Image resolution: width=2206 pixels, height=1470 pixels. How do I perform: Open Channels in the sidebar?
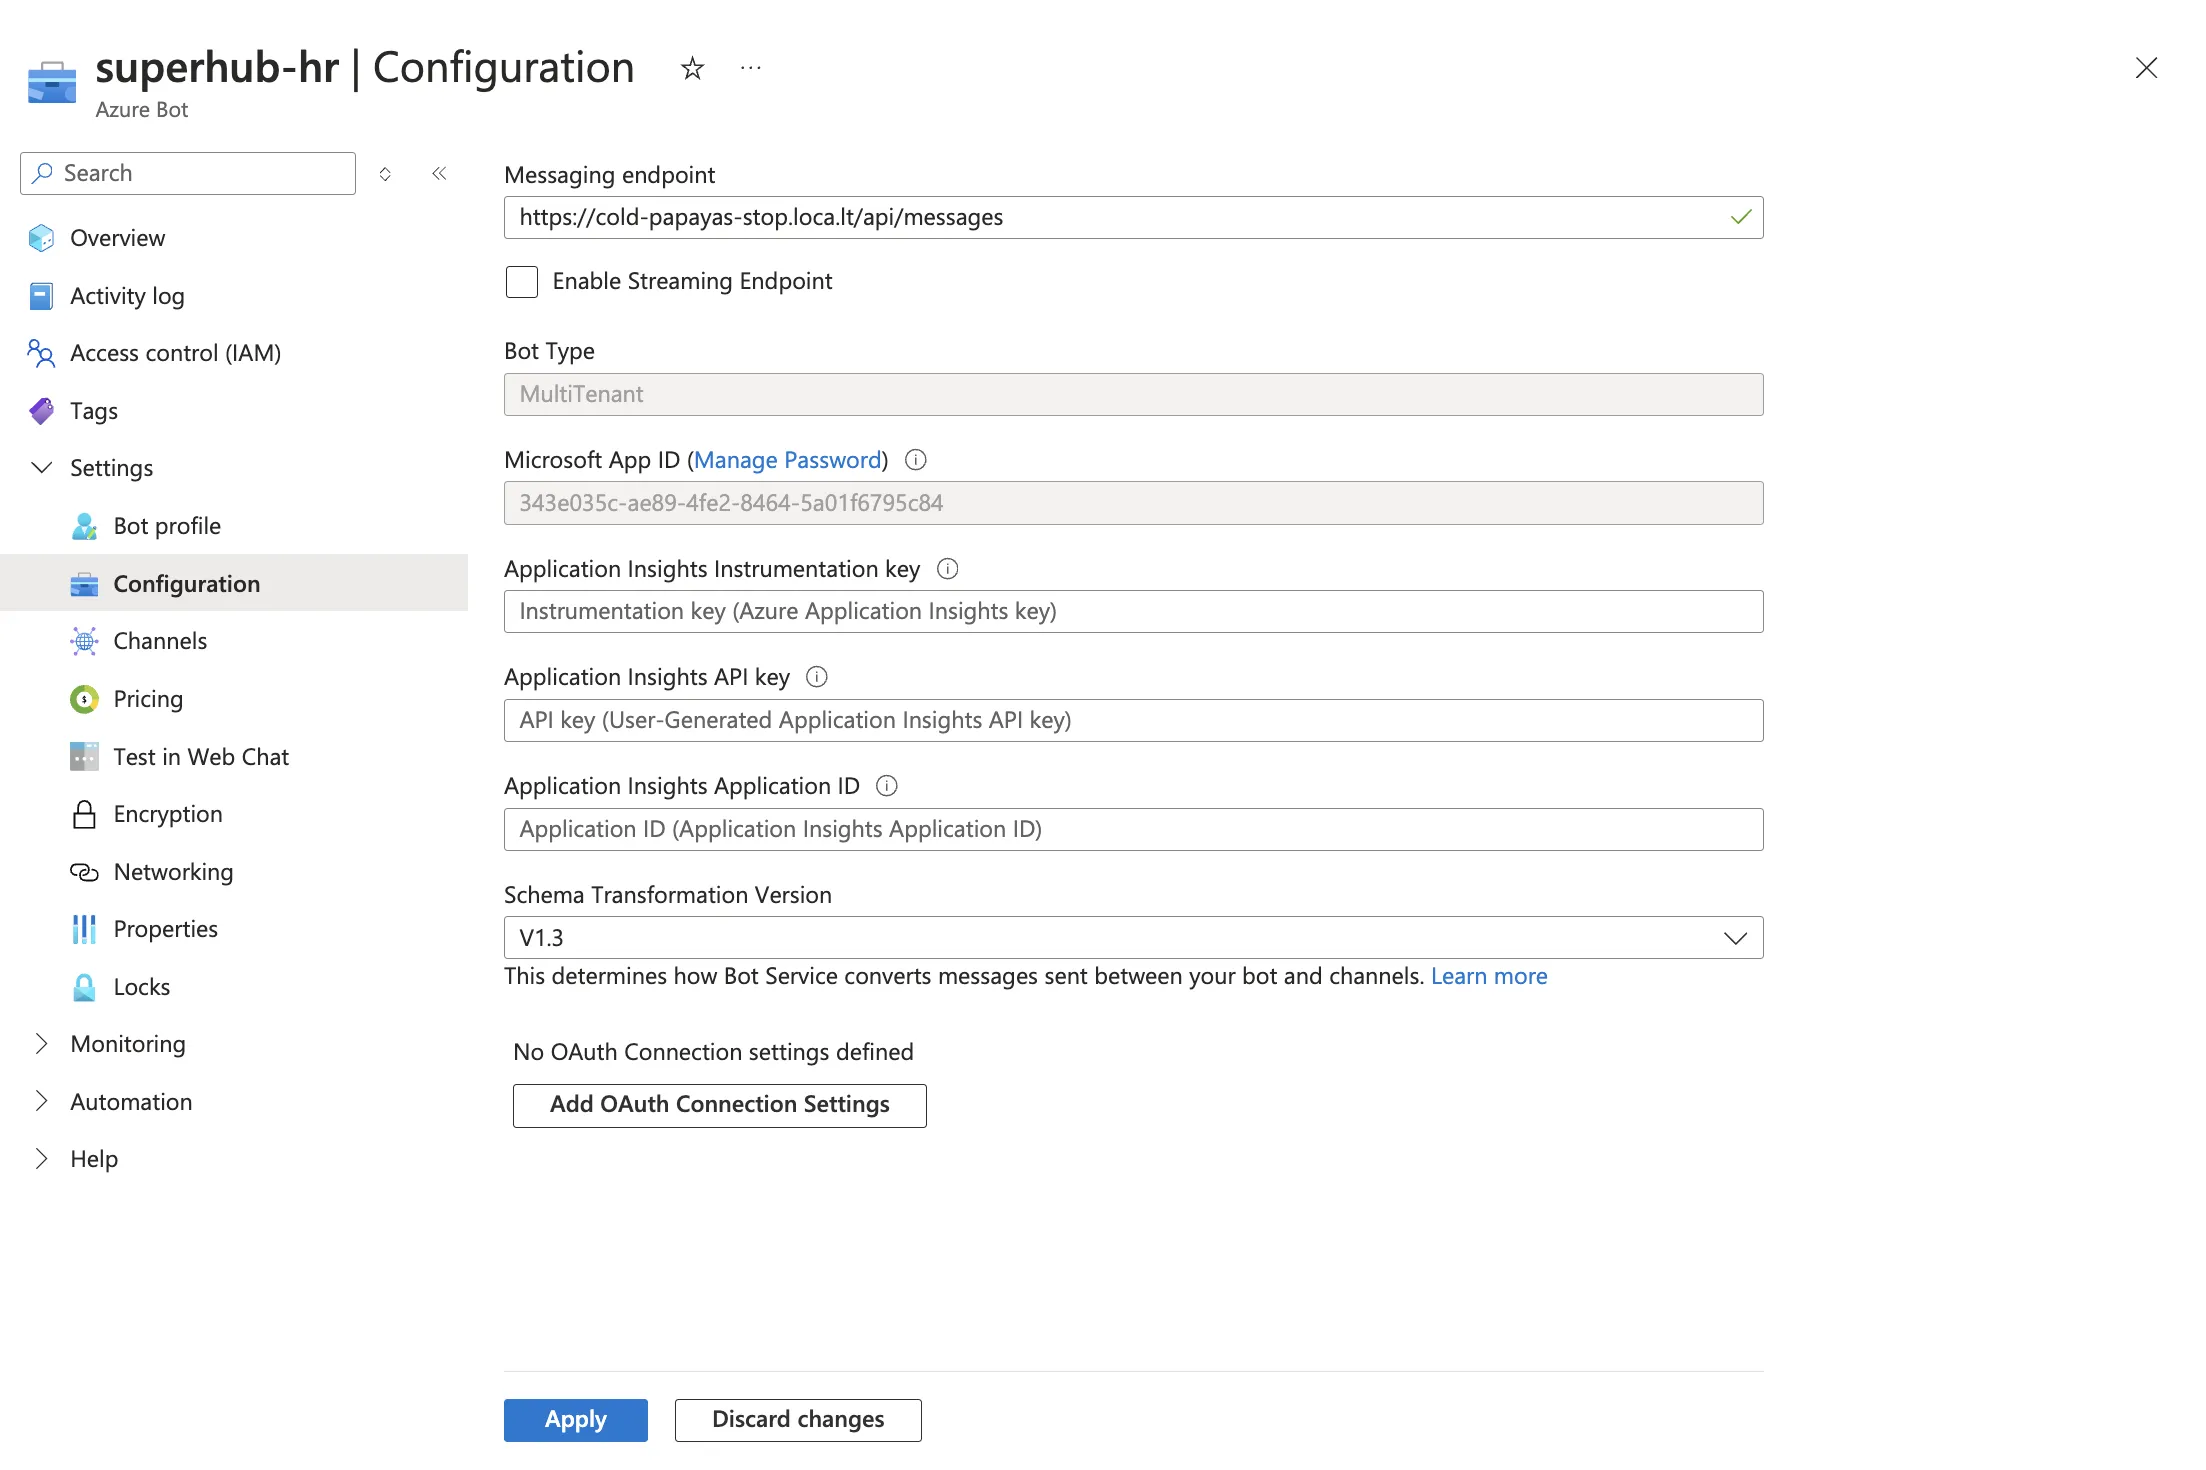point(160,641)
